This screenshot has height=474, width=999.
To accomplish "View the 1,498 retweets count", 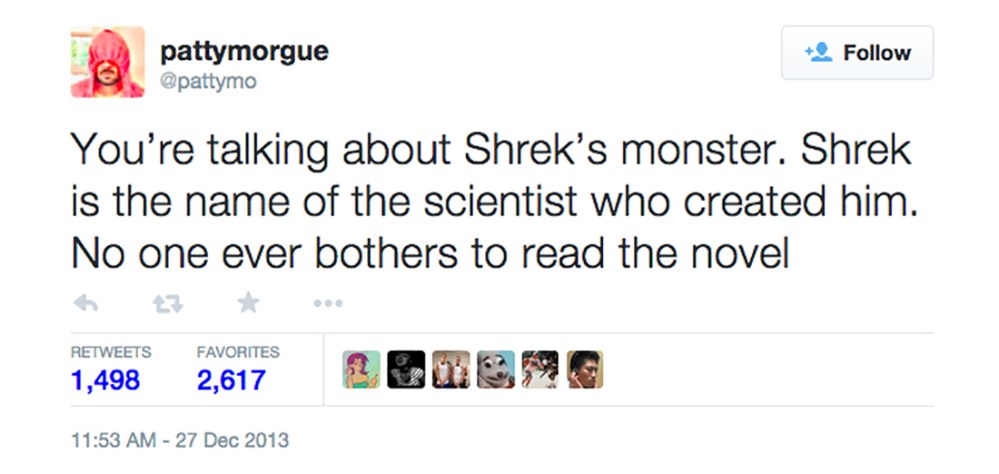I will (105, 380).
